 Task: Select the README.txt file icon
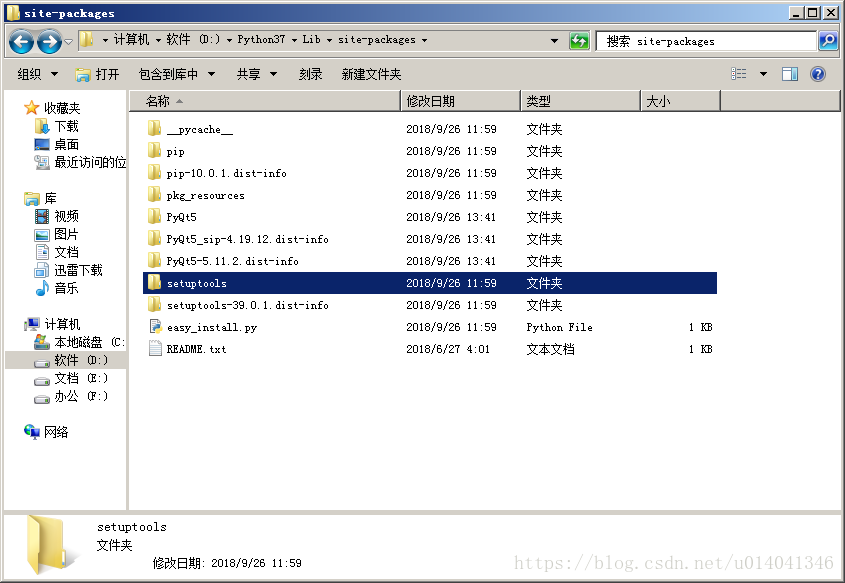(x=155, y=349)
